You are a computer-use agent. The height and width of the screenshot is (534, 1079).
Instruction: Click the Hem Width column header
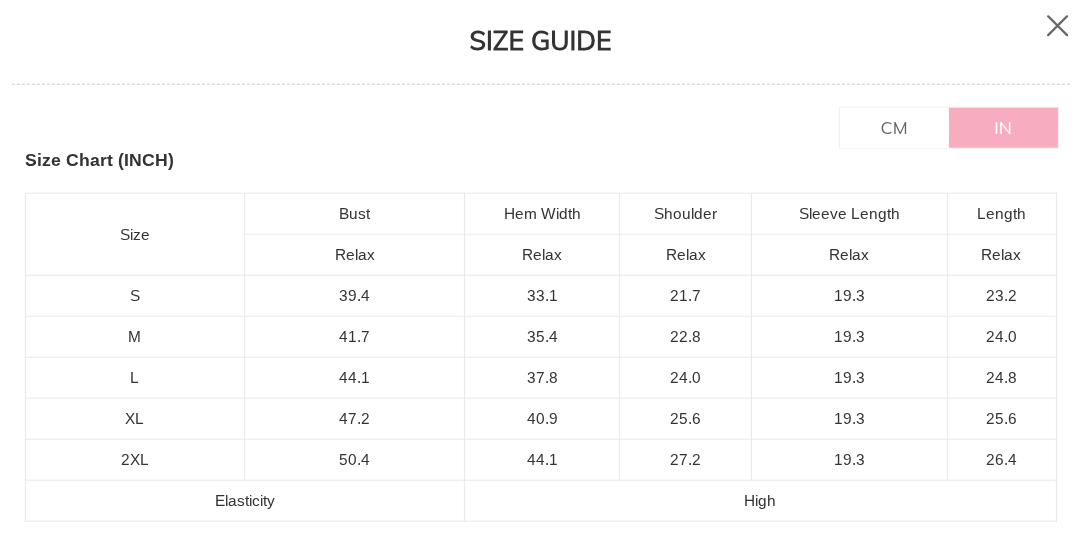pyautogui.click(x=542, y=214)
